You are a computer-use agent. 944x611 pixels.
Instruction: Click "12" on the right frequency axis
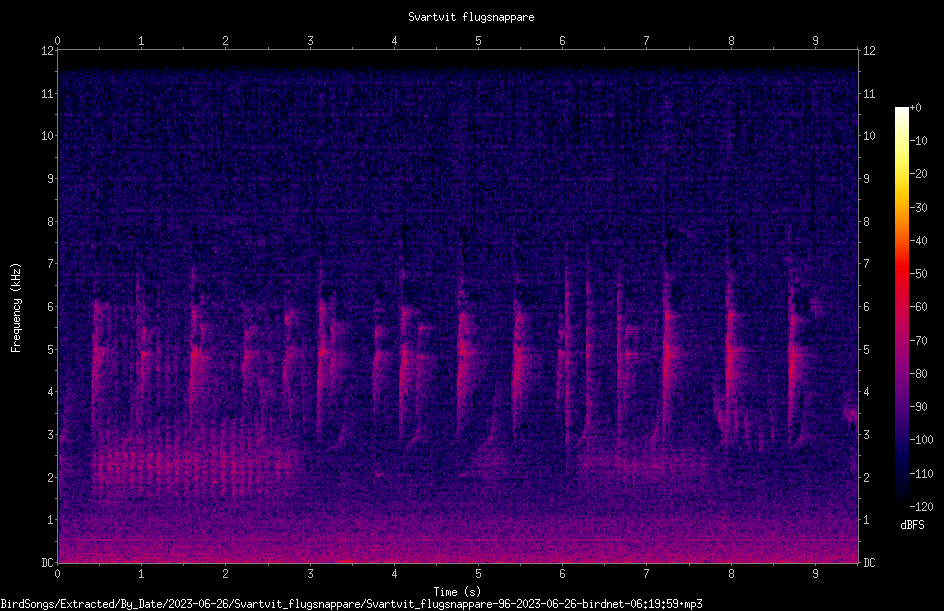point(869,51)
